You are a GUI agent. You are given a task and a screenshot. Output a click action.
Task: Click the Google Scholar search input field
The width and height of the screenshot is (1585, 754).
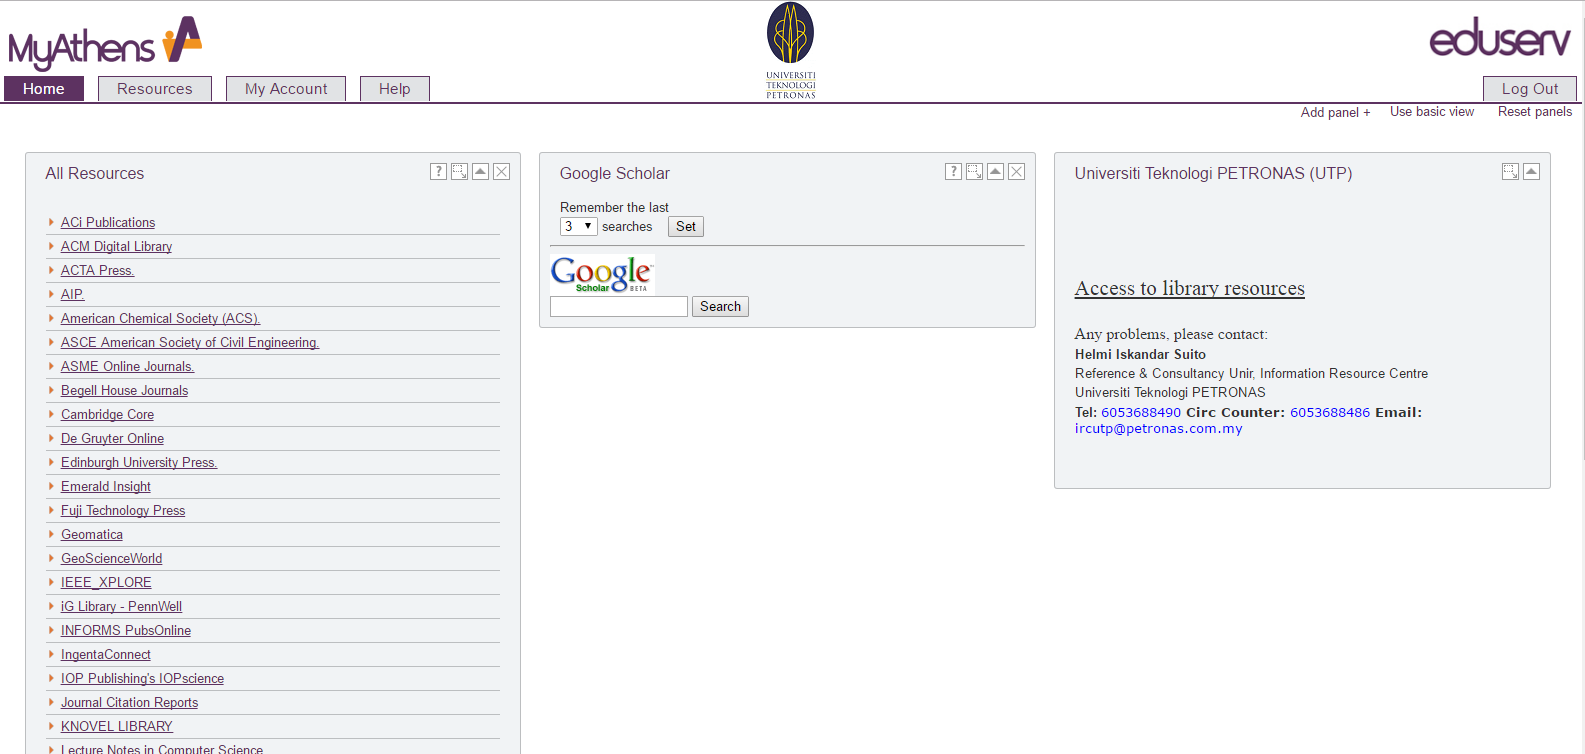pyautogui.click(x=619, y=307)
